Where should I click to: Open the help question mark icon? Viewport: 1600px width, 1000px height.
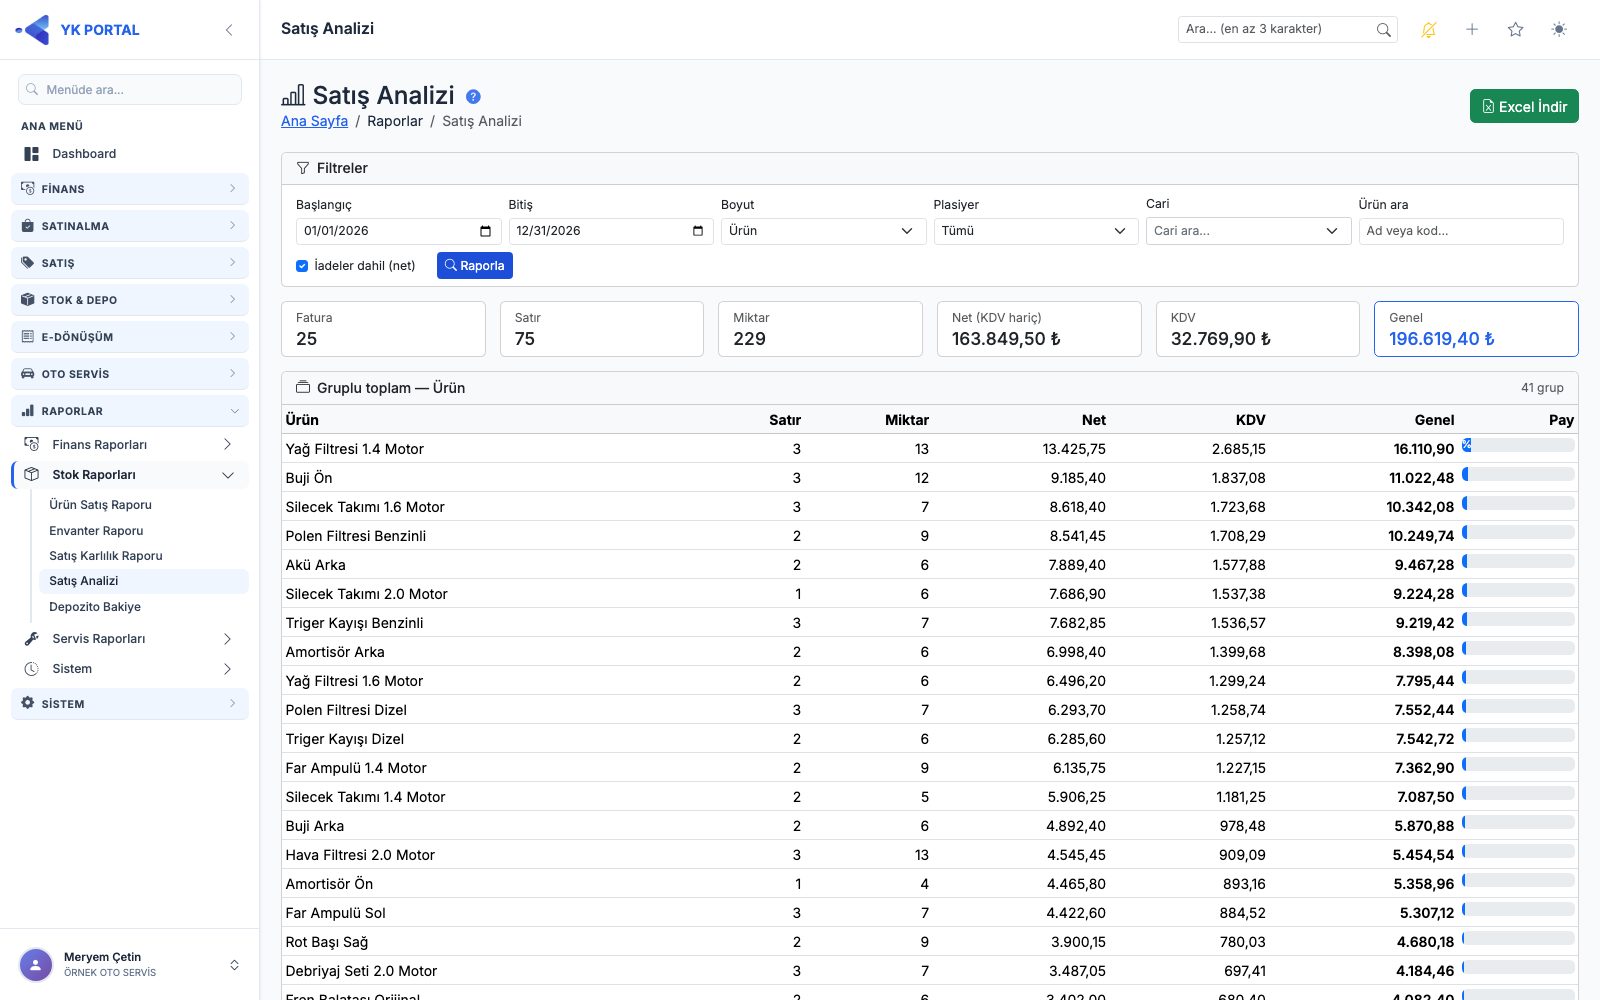click(x=473, y=97)
